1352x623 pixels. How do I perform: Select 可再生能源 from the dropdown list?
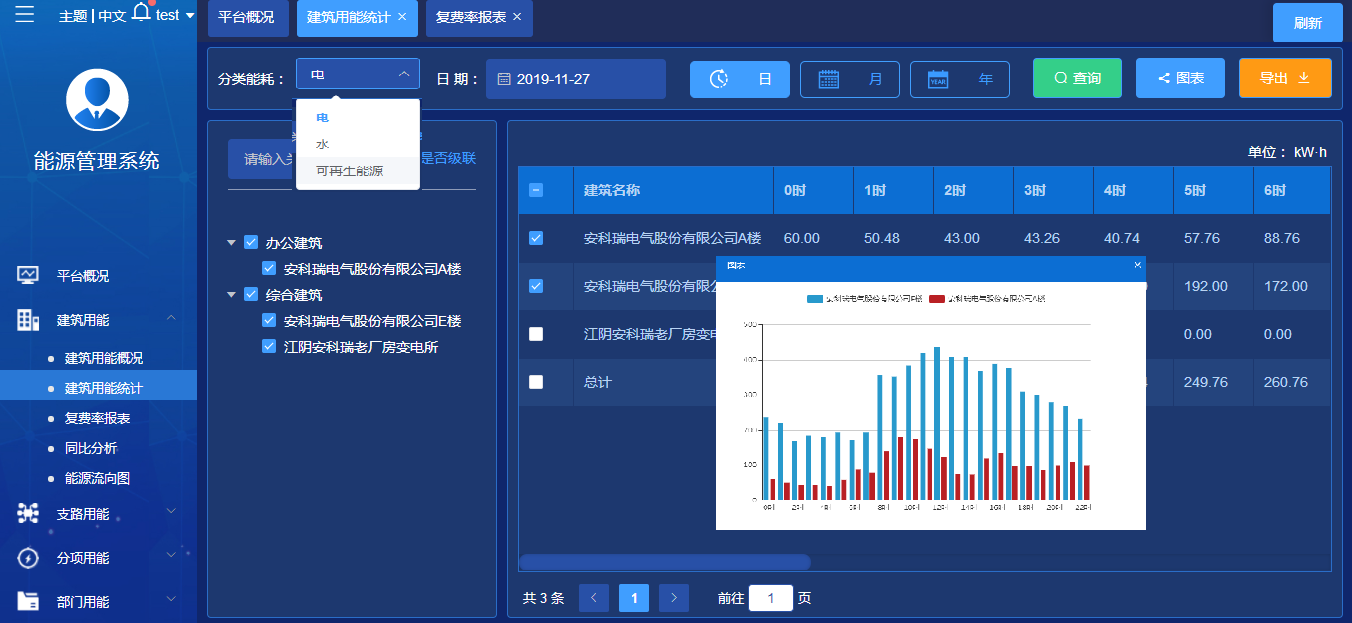pos(357,171)
